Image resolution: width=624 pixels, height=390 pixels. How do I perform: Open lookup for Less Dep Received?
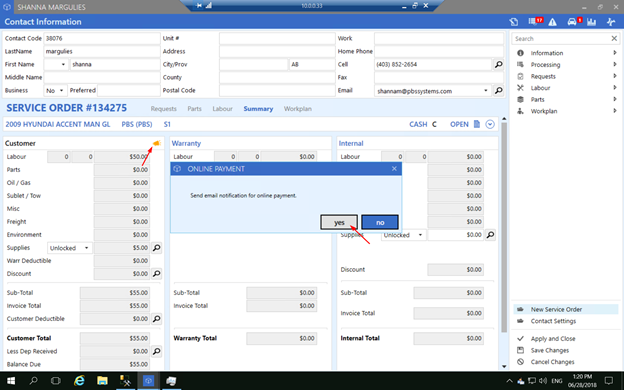tap(157, 351)
